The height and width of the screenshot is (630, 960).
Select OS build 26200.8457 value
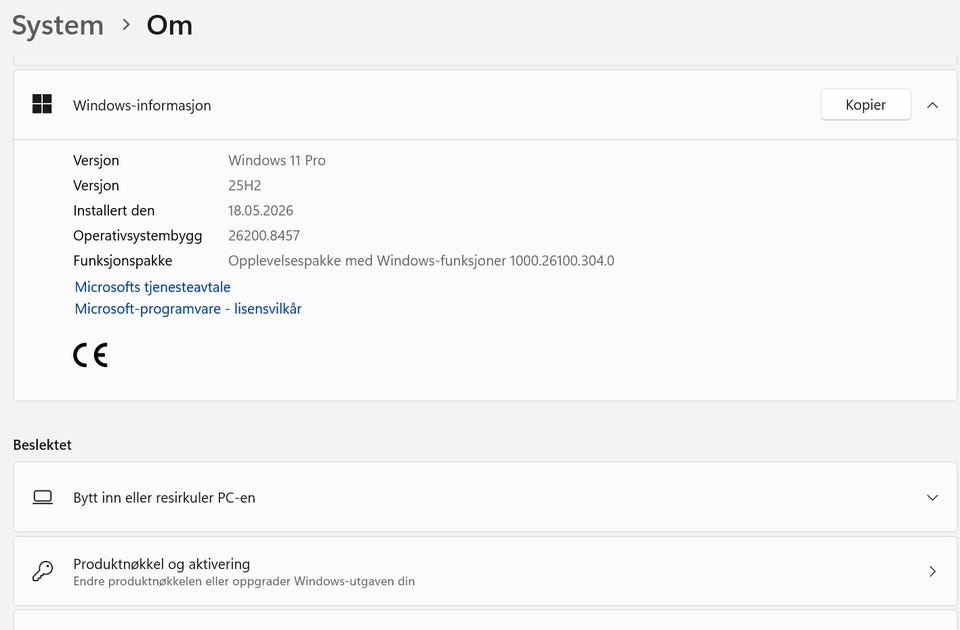pos(264,236)
